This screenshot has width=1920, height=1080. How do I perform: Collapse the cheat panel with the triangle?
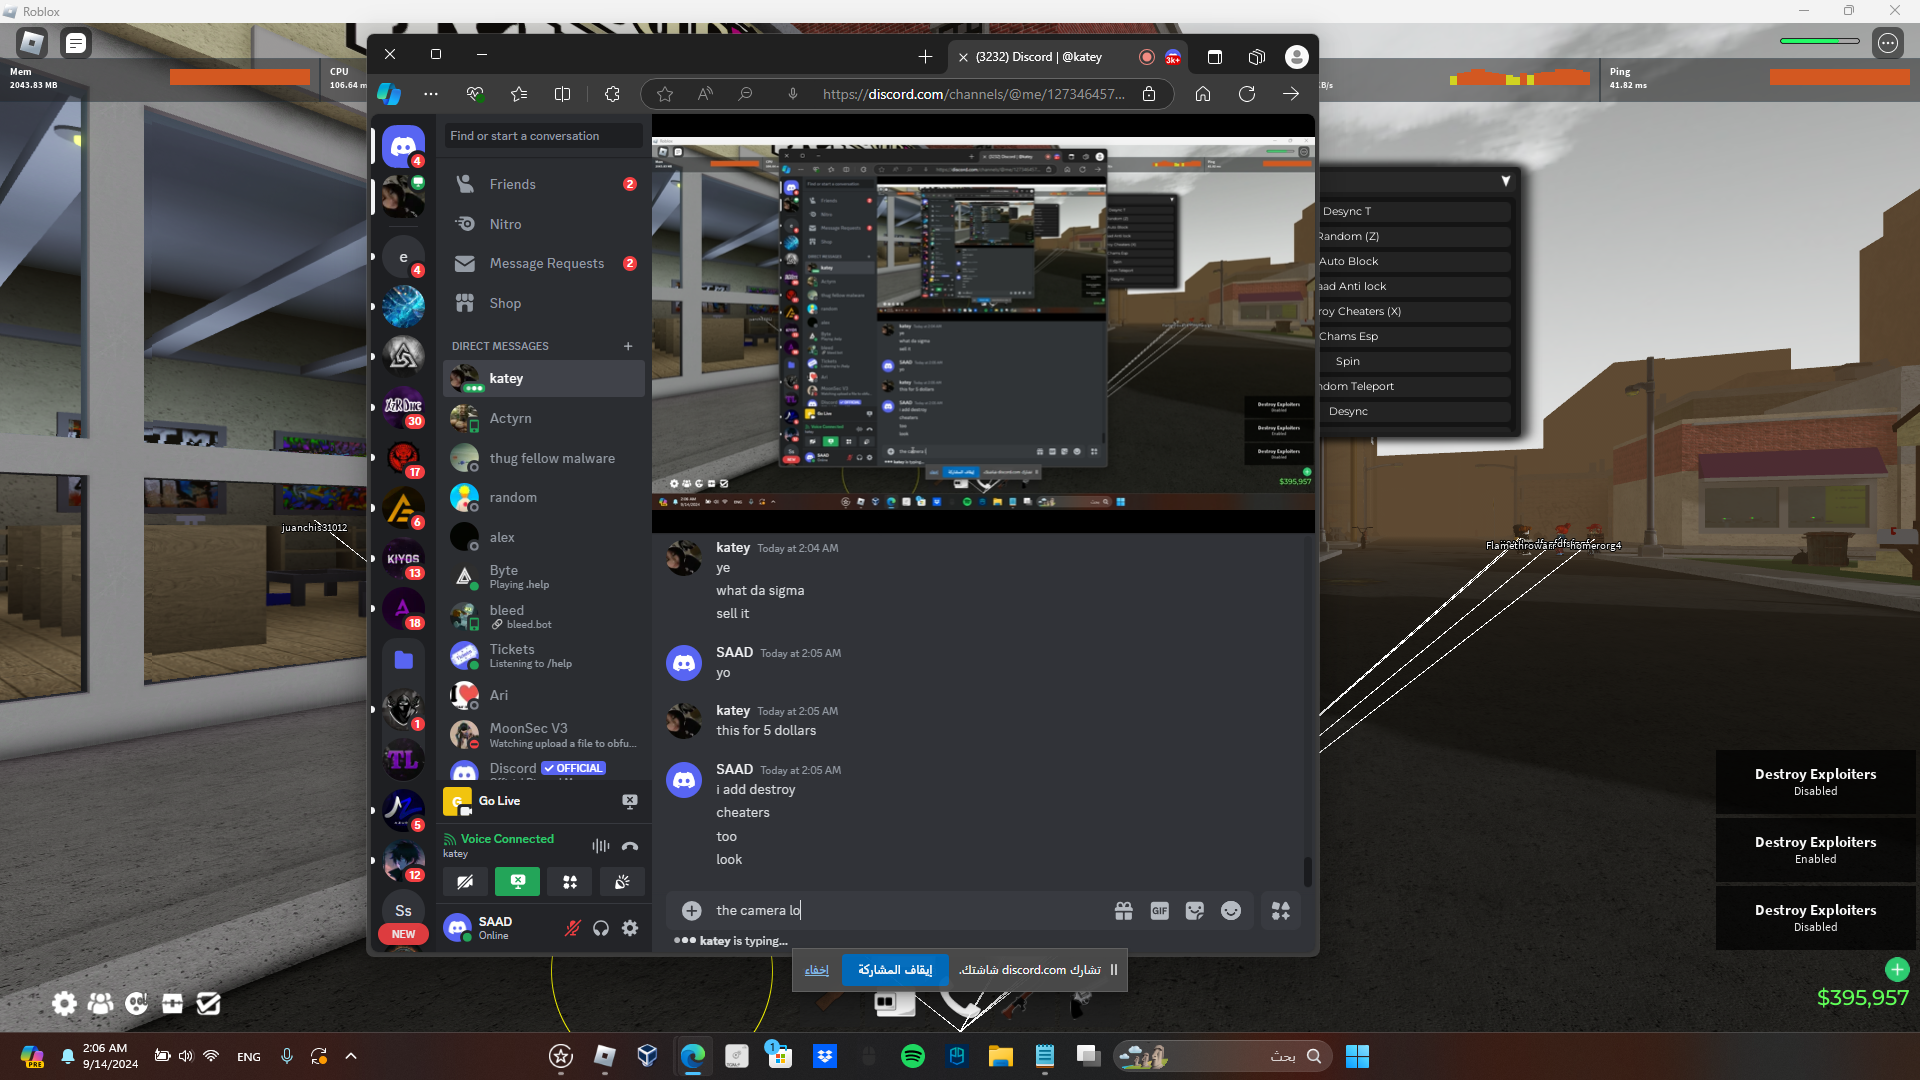1506,181
